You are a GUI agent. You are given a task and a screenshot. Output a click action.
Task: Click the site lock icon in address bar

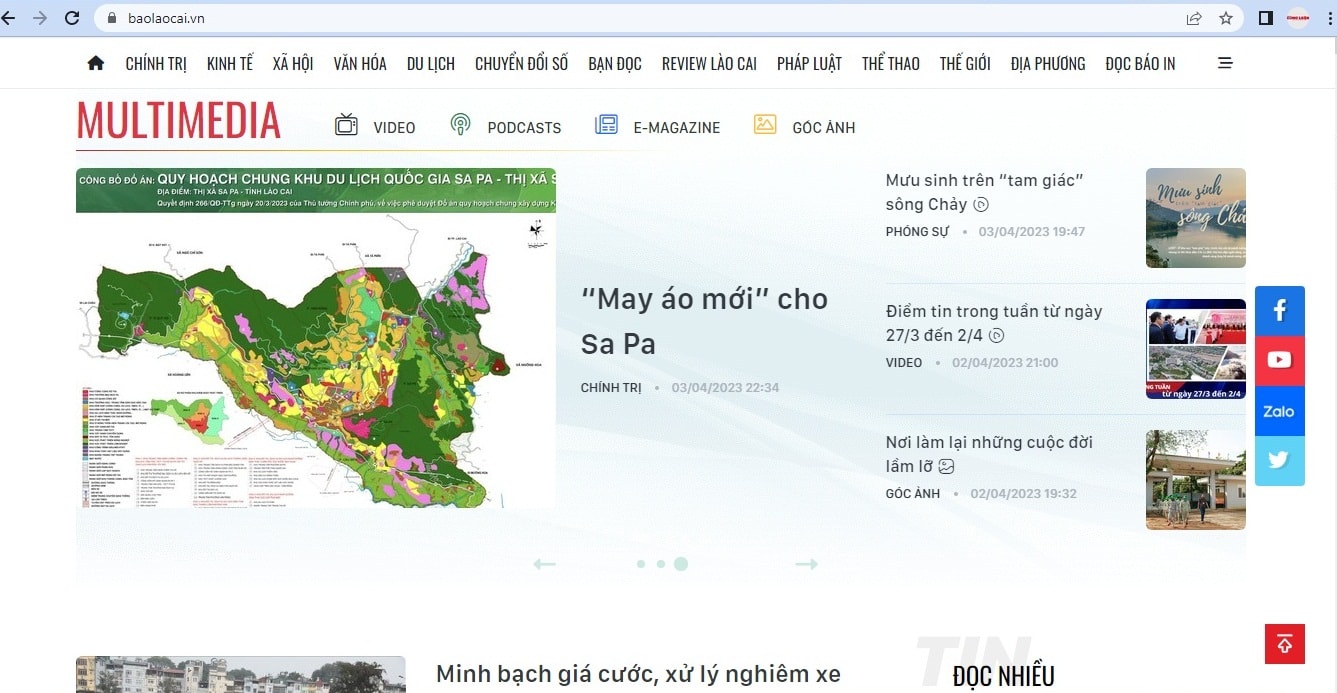point(111,18)
